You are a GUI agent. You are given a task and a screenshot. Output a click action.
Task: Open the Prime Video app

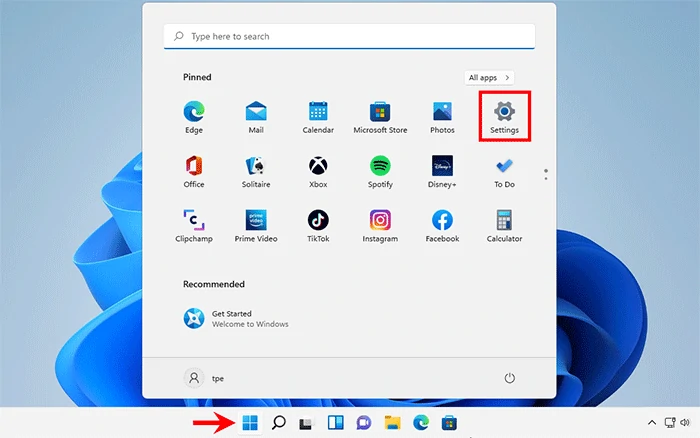click(256, 226)
